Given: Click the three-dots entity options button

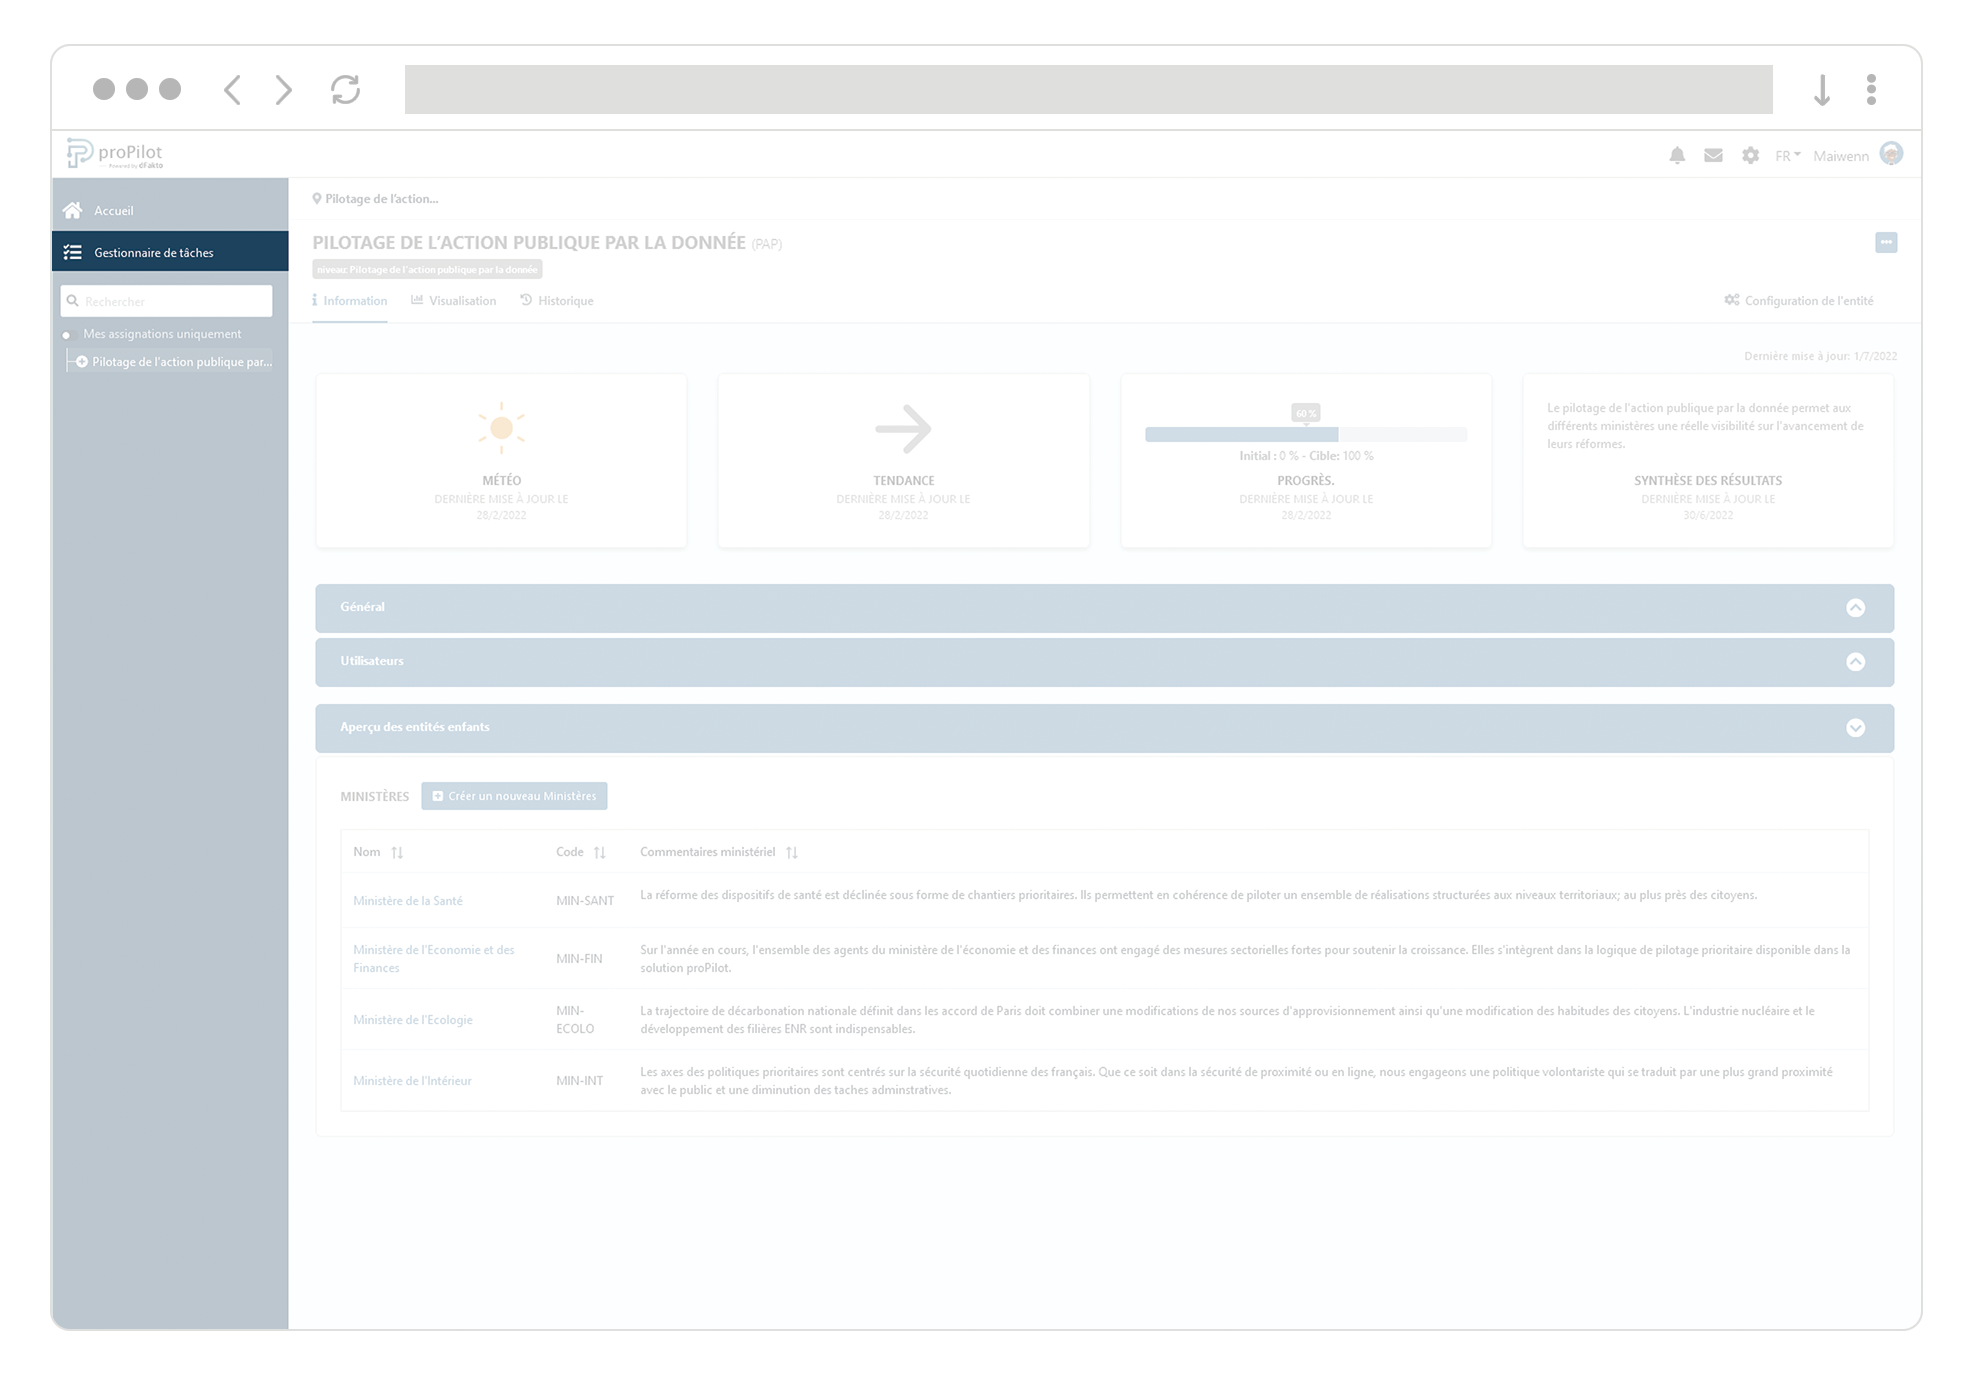Looking at the screenshot, I should [x=1885, y=242].
